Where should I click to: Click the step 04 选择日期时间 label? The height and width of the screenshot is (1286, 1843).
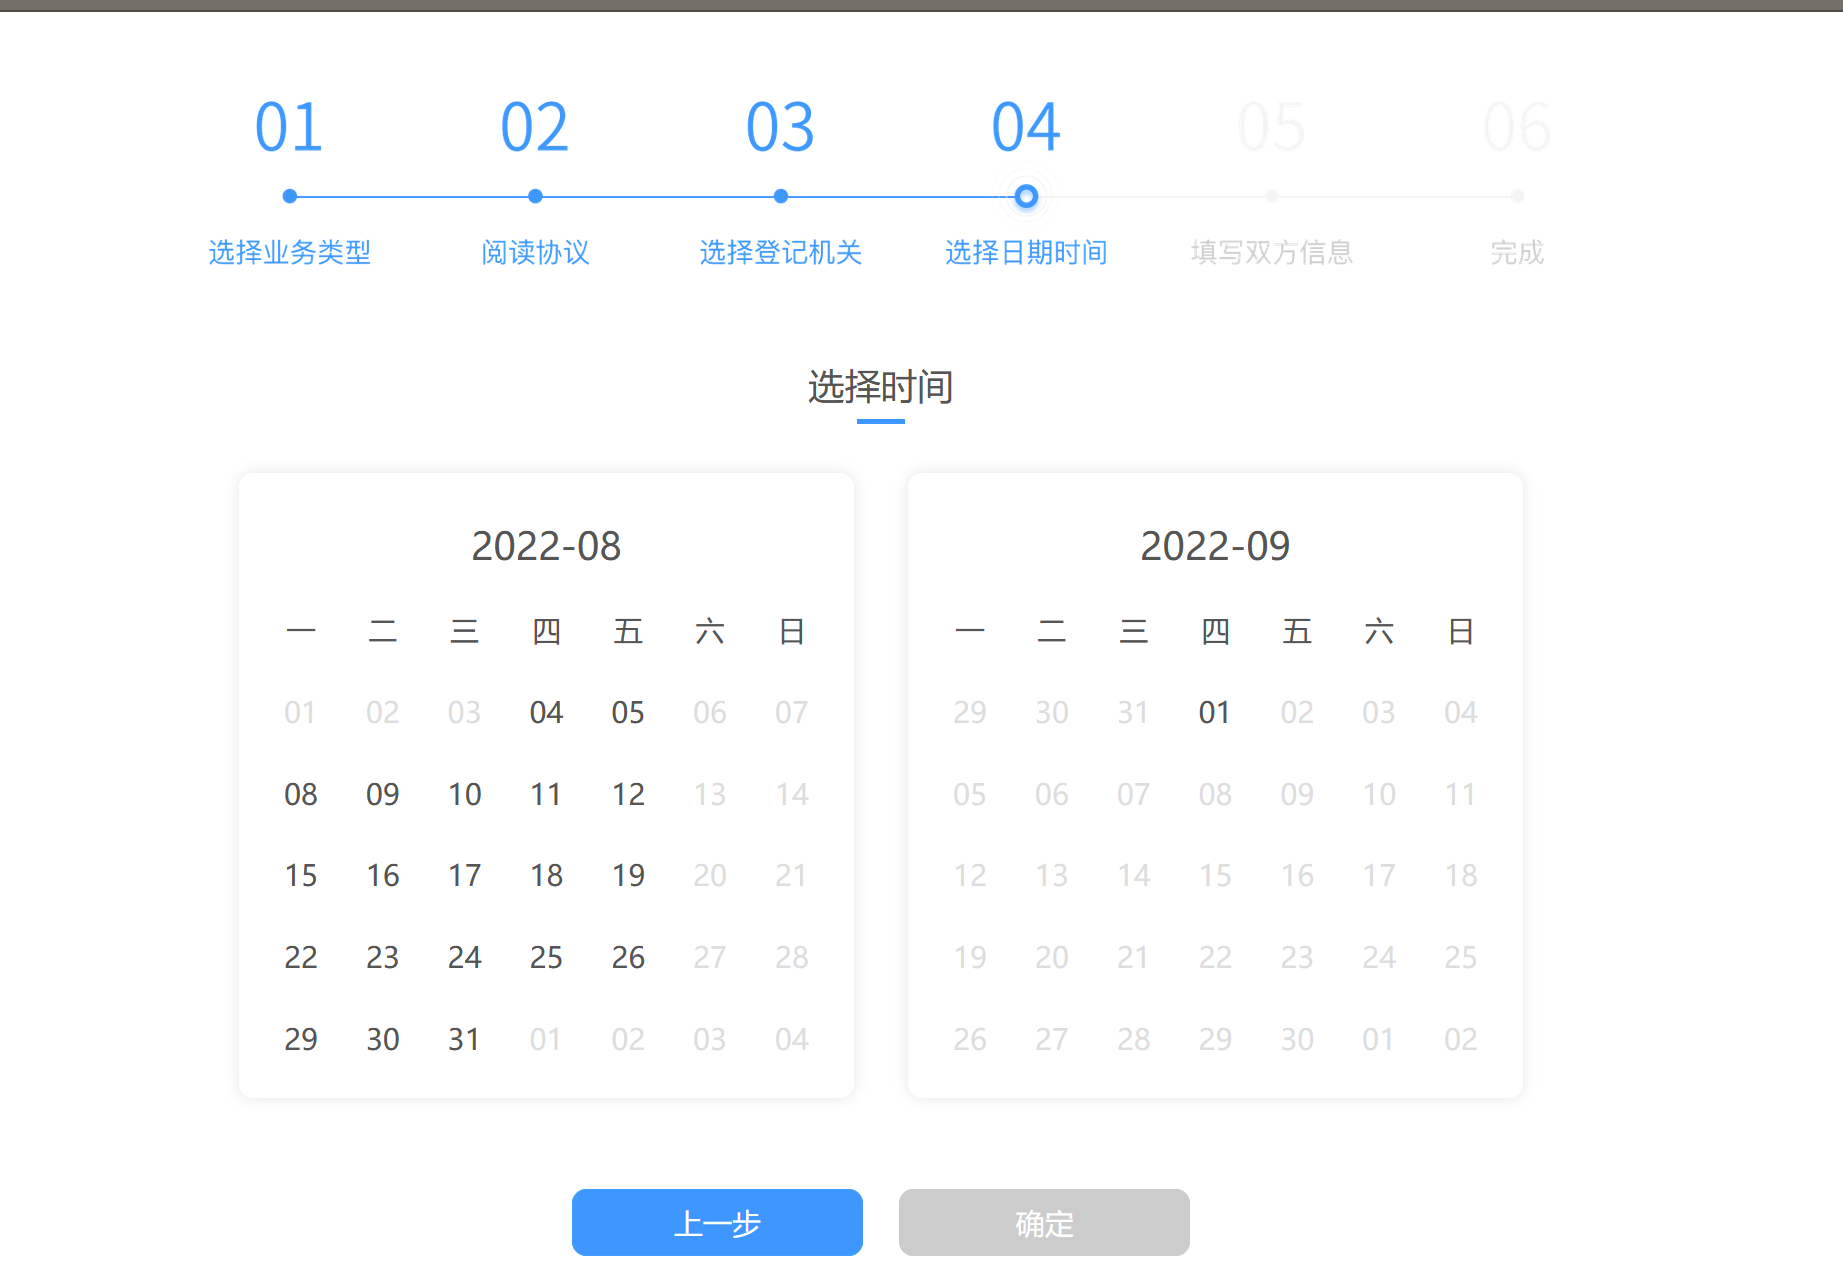pos(1026,252)
